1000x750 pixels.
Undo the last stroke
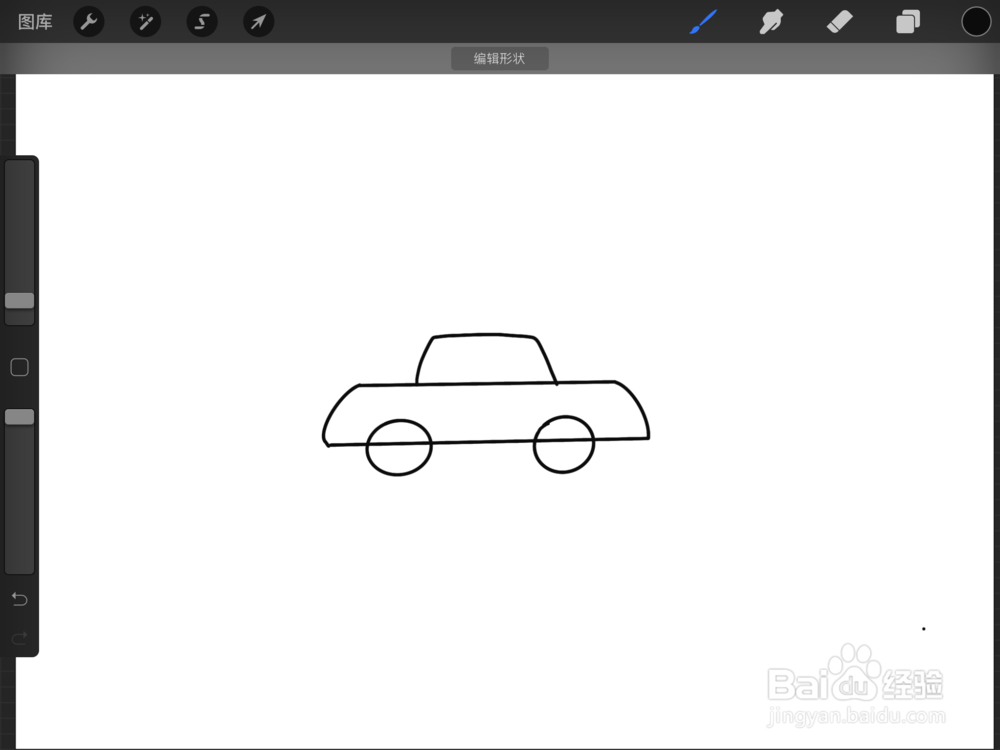coord(20,599)
